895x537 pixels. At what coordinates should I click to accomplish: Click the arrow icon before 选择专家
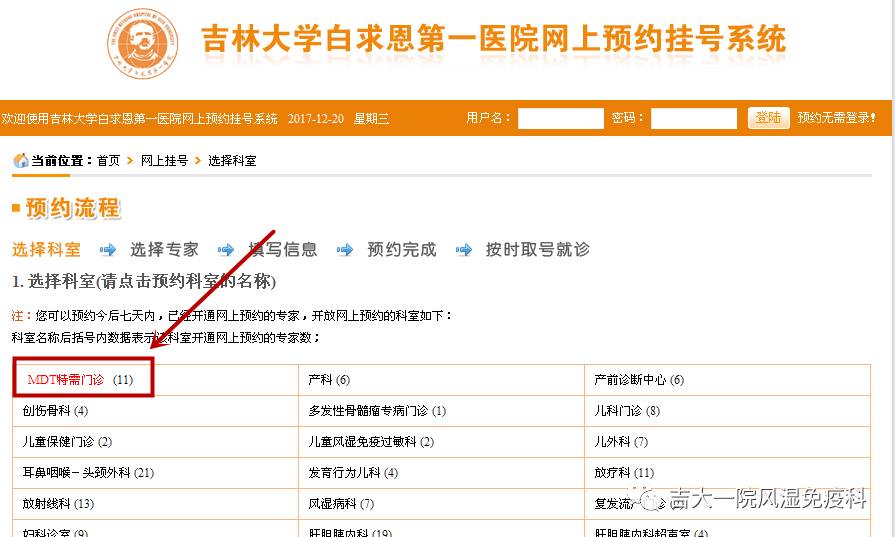click(107, 249)
